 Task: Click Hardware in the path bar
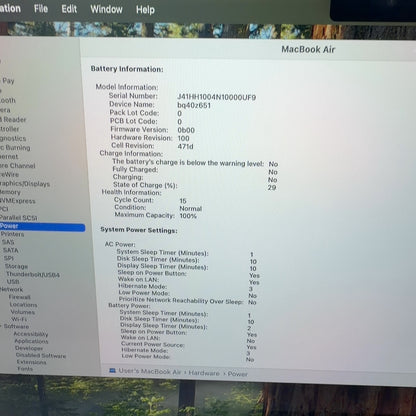tap(204, 373)
